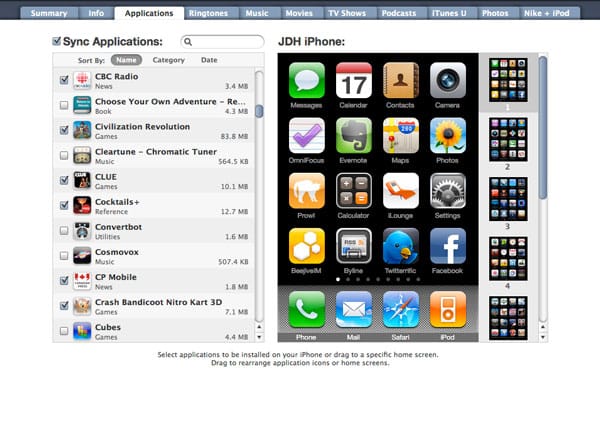Select home screen thumbnail 4
The height and width of the screenshot is (422, 600).
pos(508,259)
